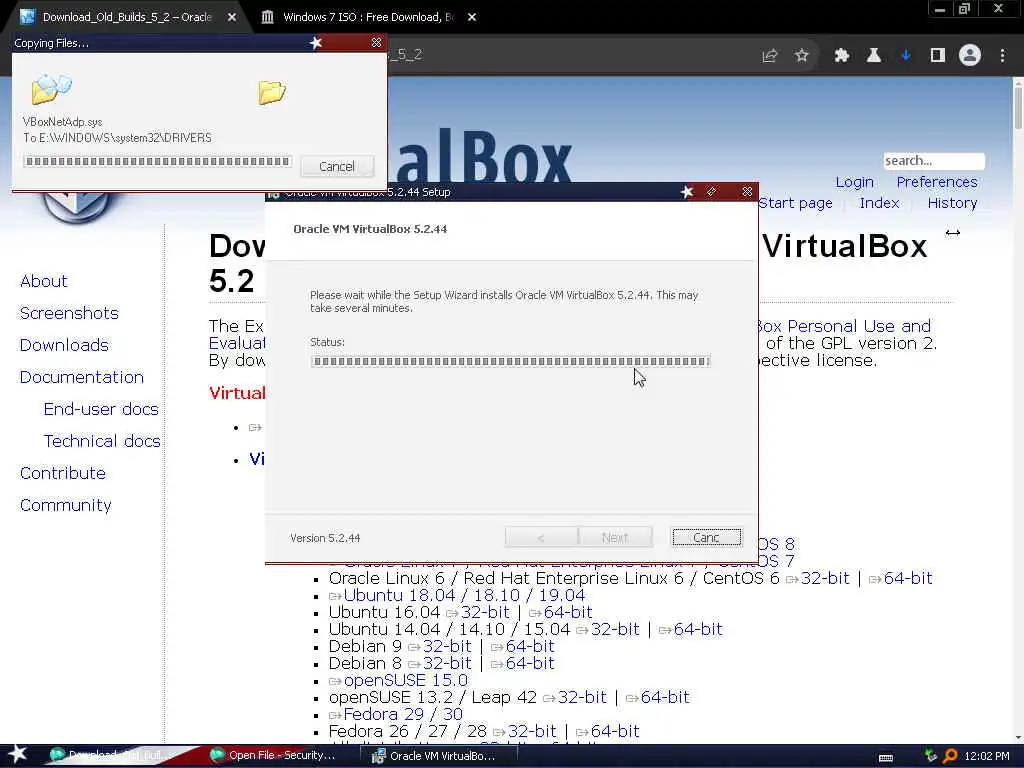1024x768 pixels.
Task: Open openSUSE 15.0 download link
Action: point(406,680)
